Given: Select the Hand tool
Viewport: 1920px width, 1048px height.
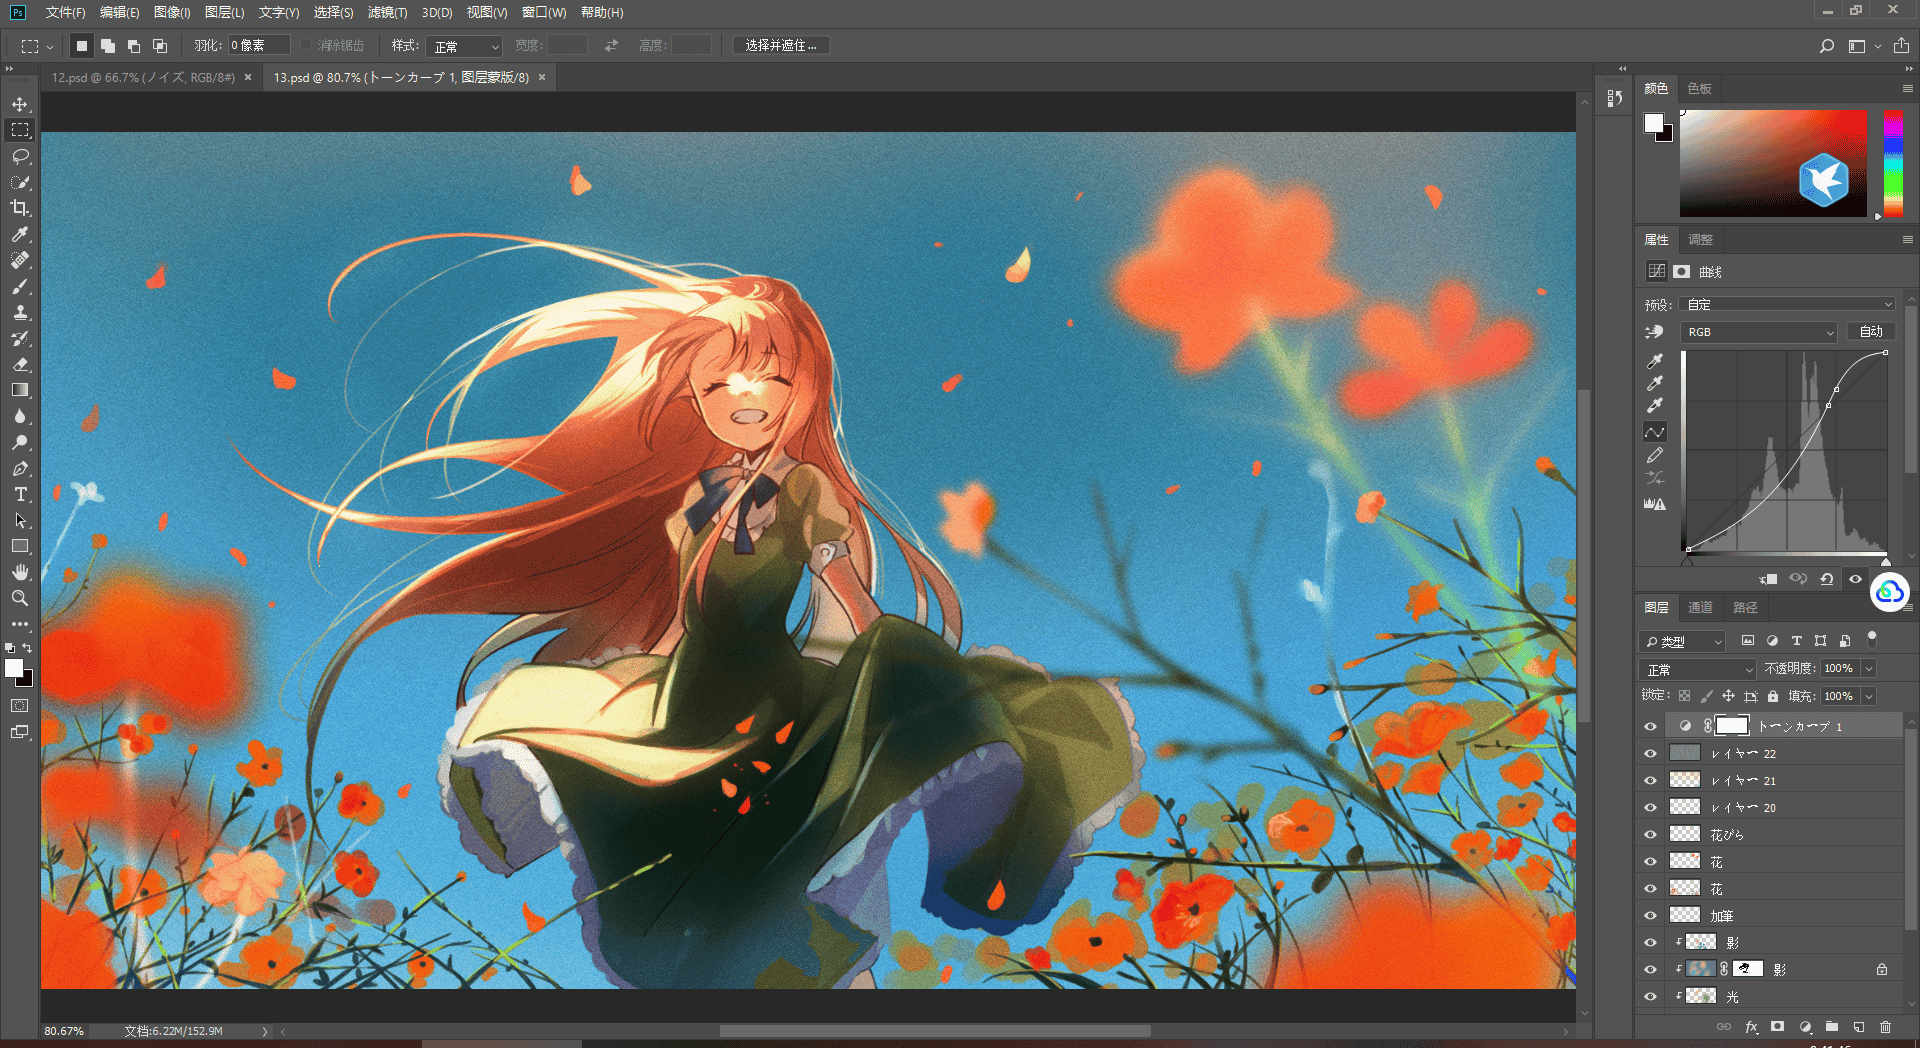Looking at the screenshot, I should pyautogui.click(x=20, y=572).
